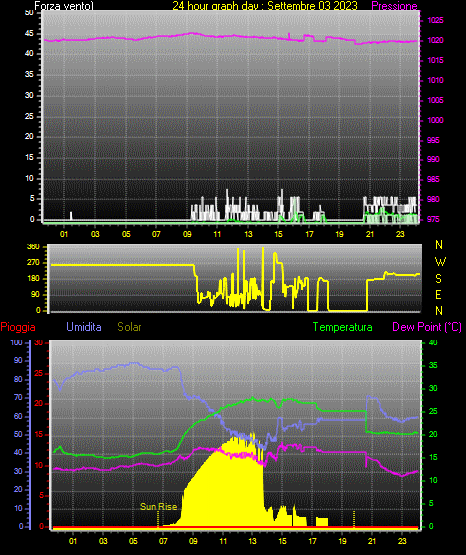Click the Sun Rise marker text

pos(158,507)
